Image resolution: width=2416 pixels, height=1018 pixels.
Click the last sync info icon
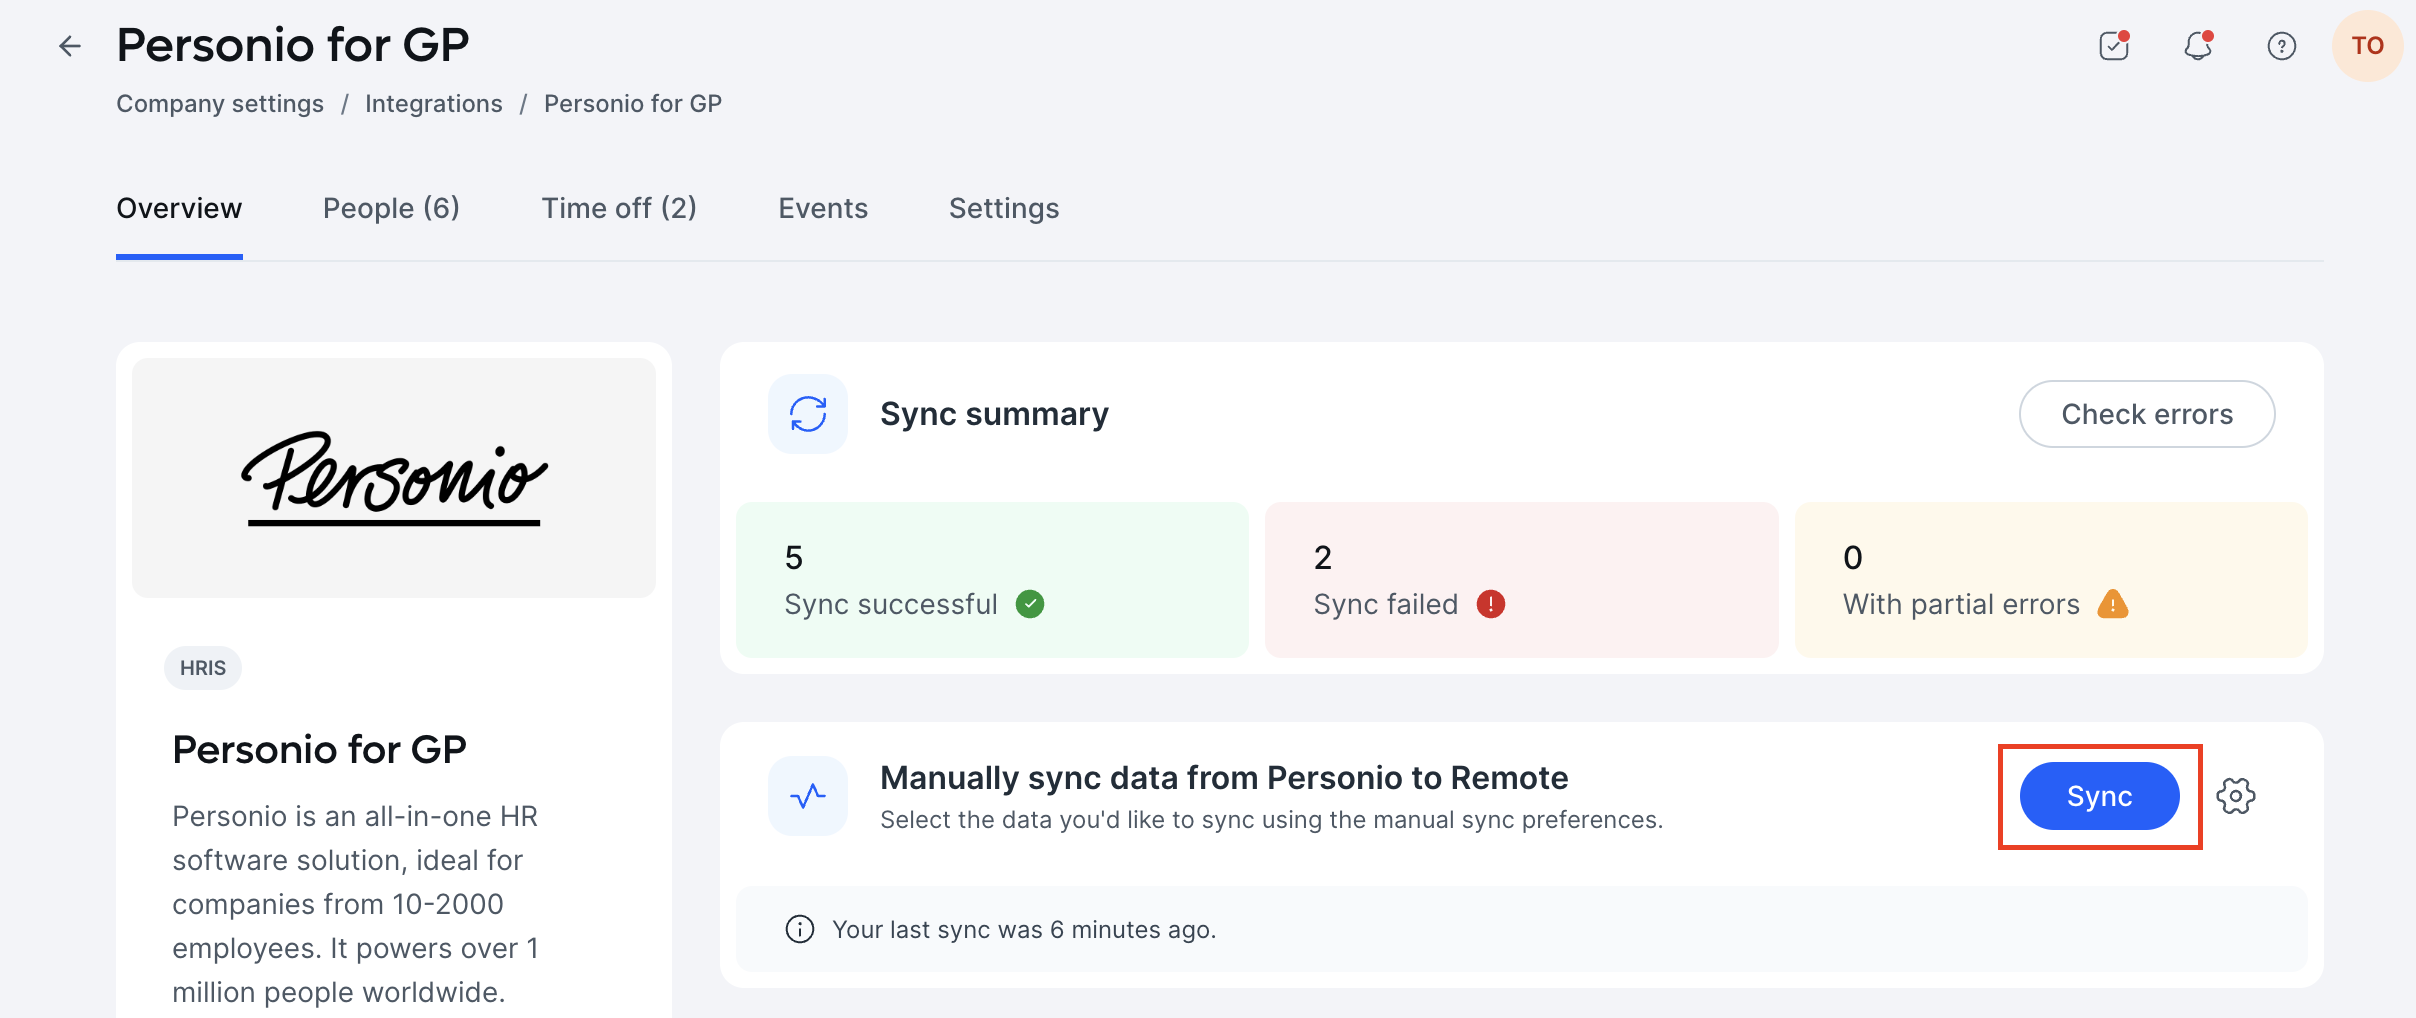coord(800,929)
